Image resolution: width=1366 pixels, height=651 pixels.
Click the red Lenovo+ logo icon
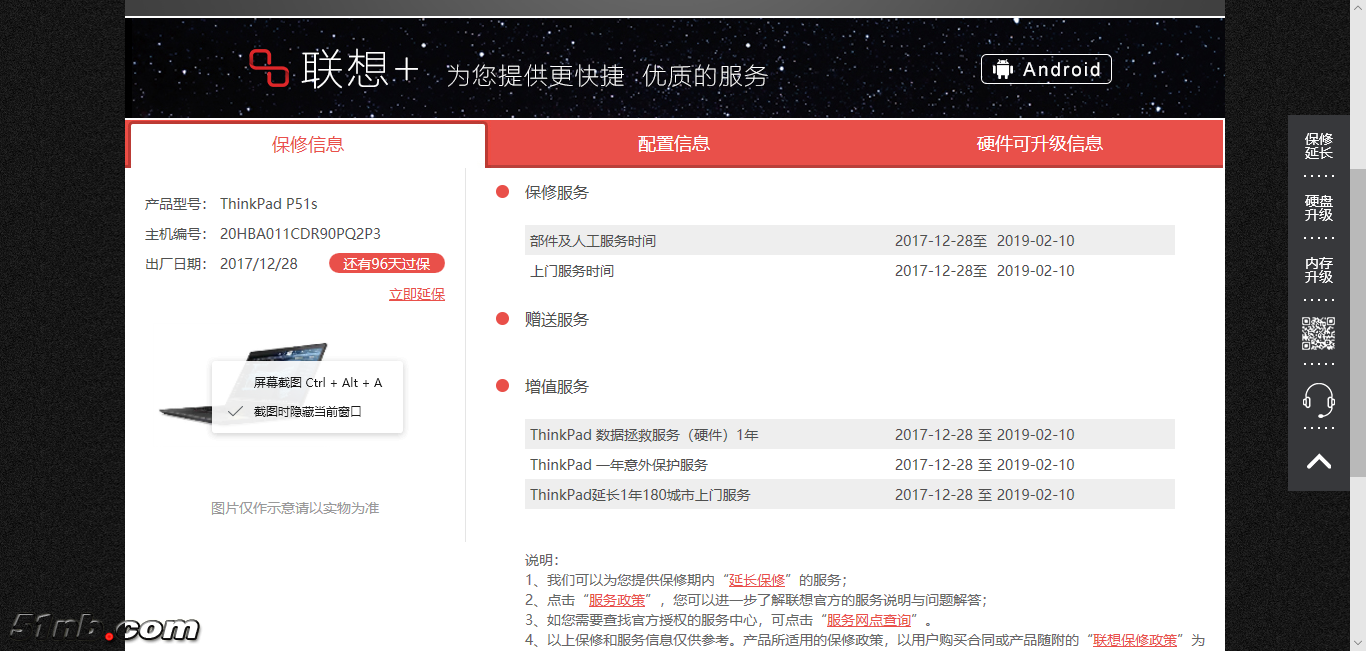coord(269,68)
